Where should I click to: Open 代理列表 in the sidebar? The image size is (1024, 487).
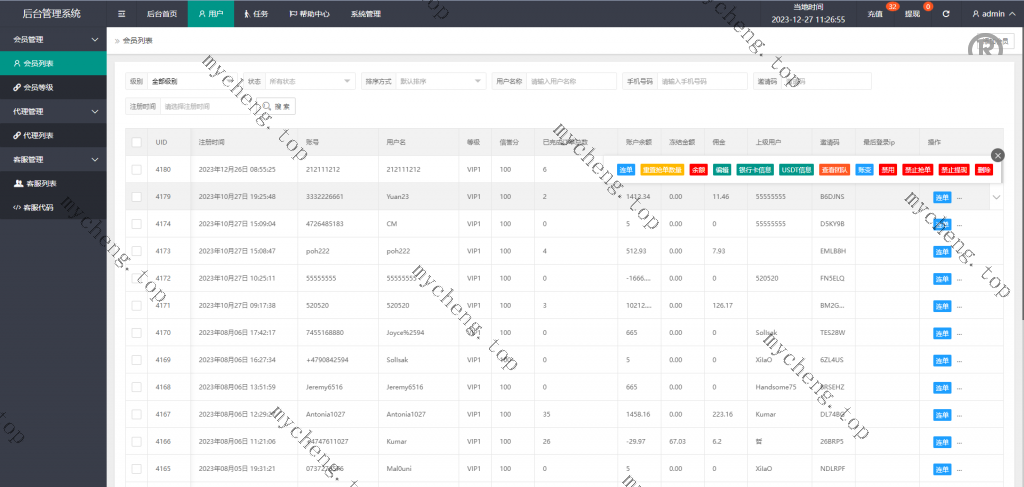(x=39, y=135)
